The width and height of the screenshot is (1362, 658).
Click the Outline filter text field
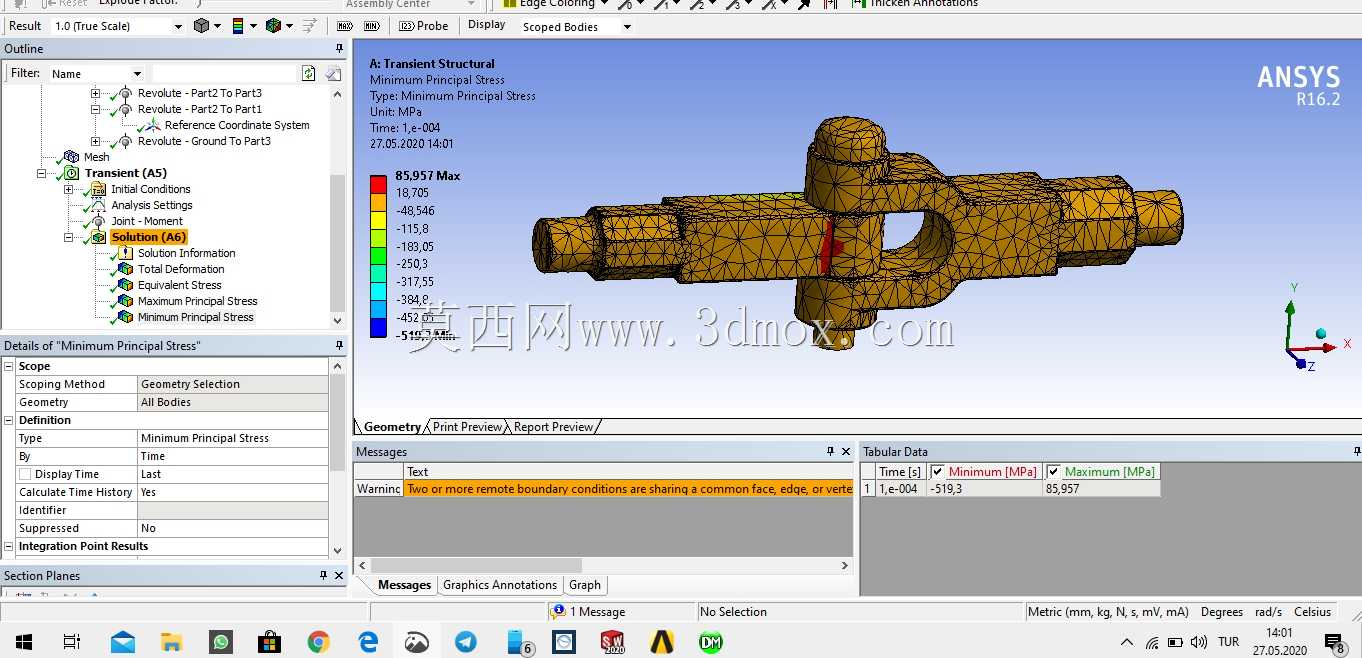(x=225, y=73)
